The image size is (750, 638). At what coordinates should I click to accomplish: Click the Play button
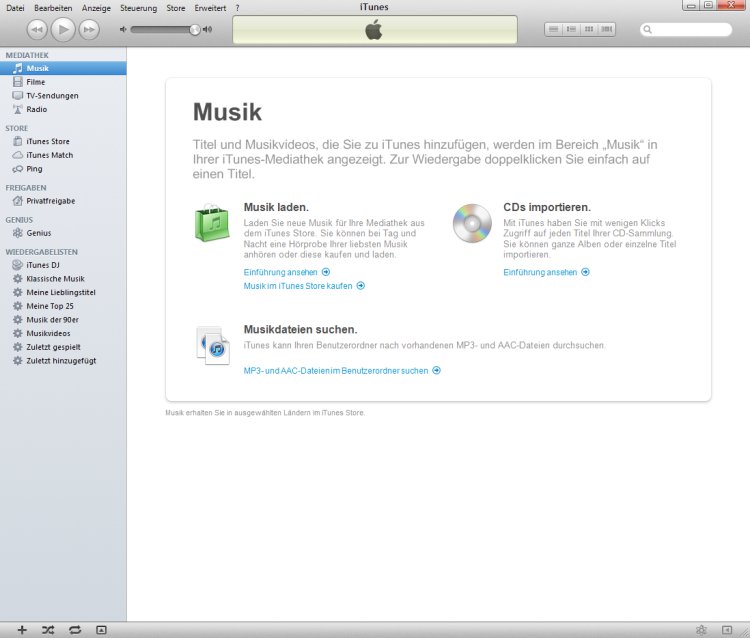[x=63, y=30]
